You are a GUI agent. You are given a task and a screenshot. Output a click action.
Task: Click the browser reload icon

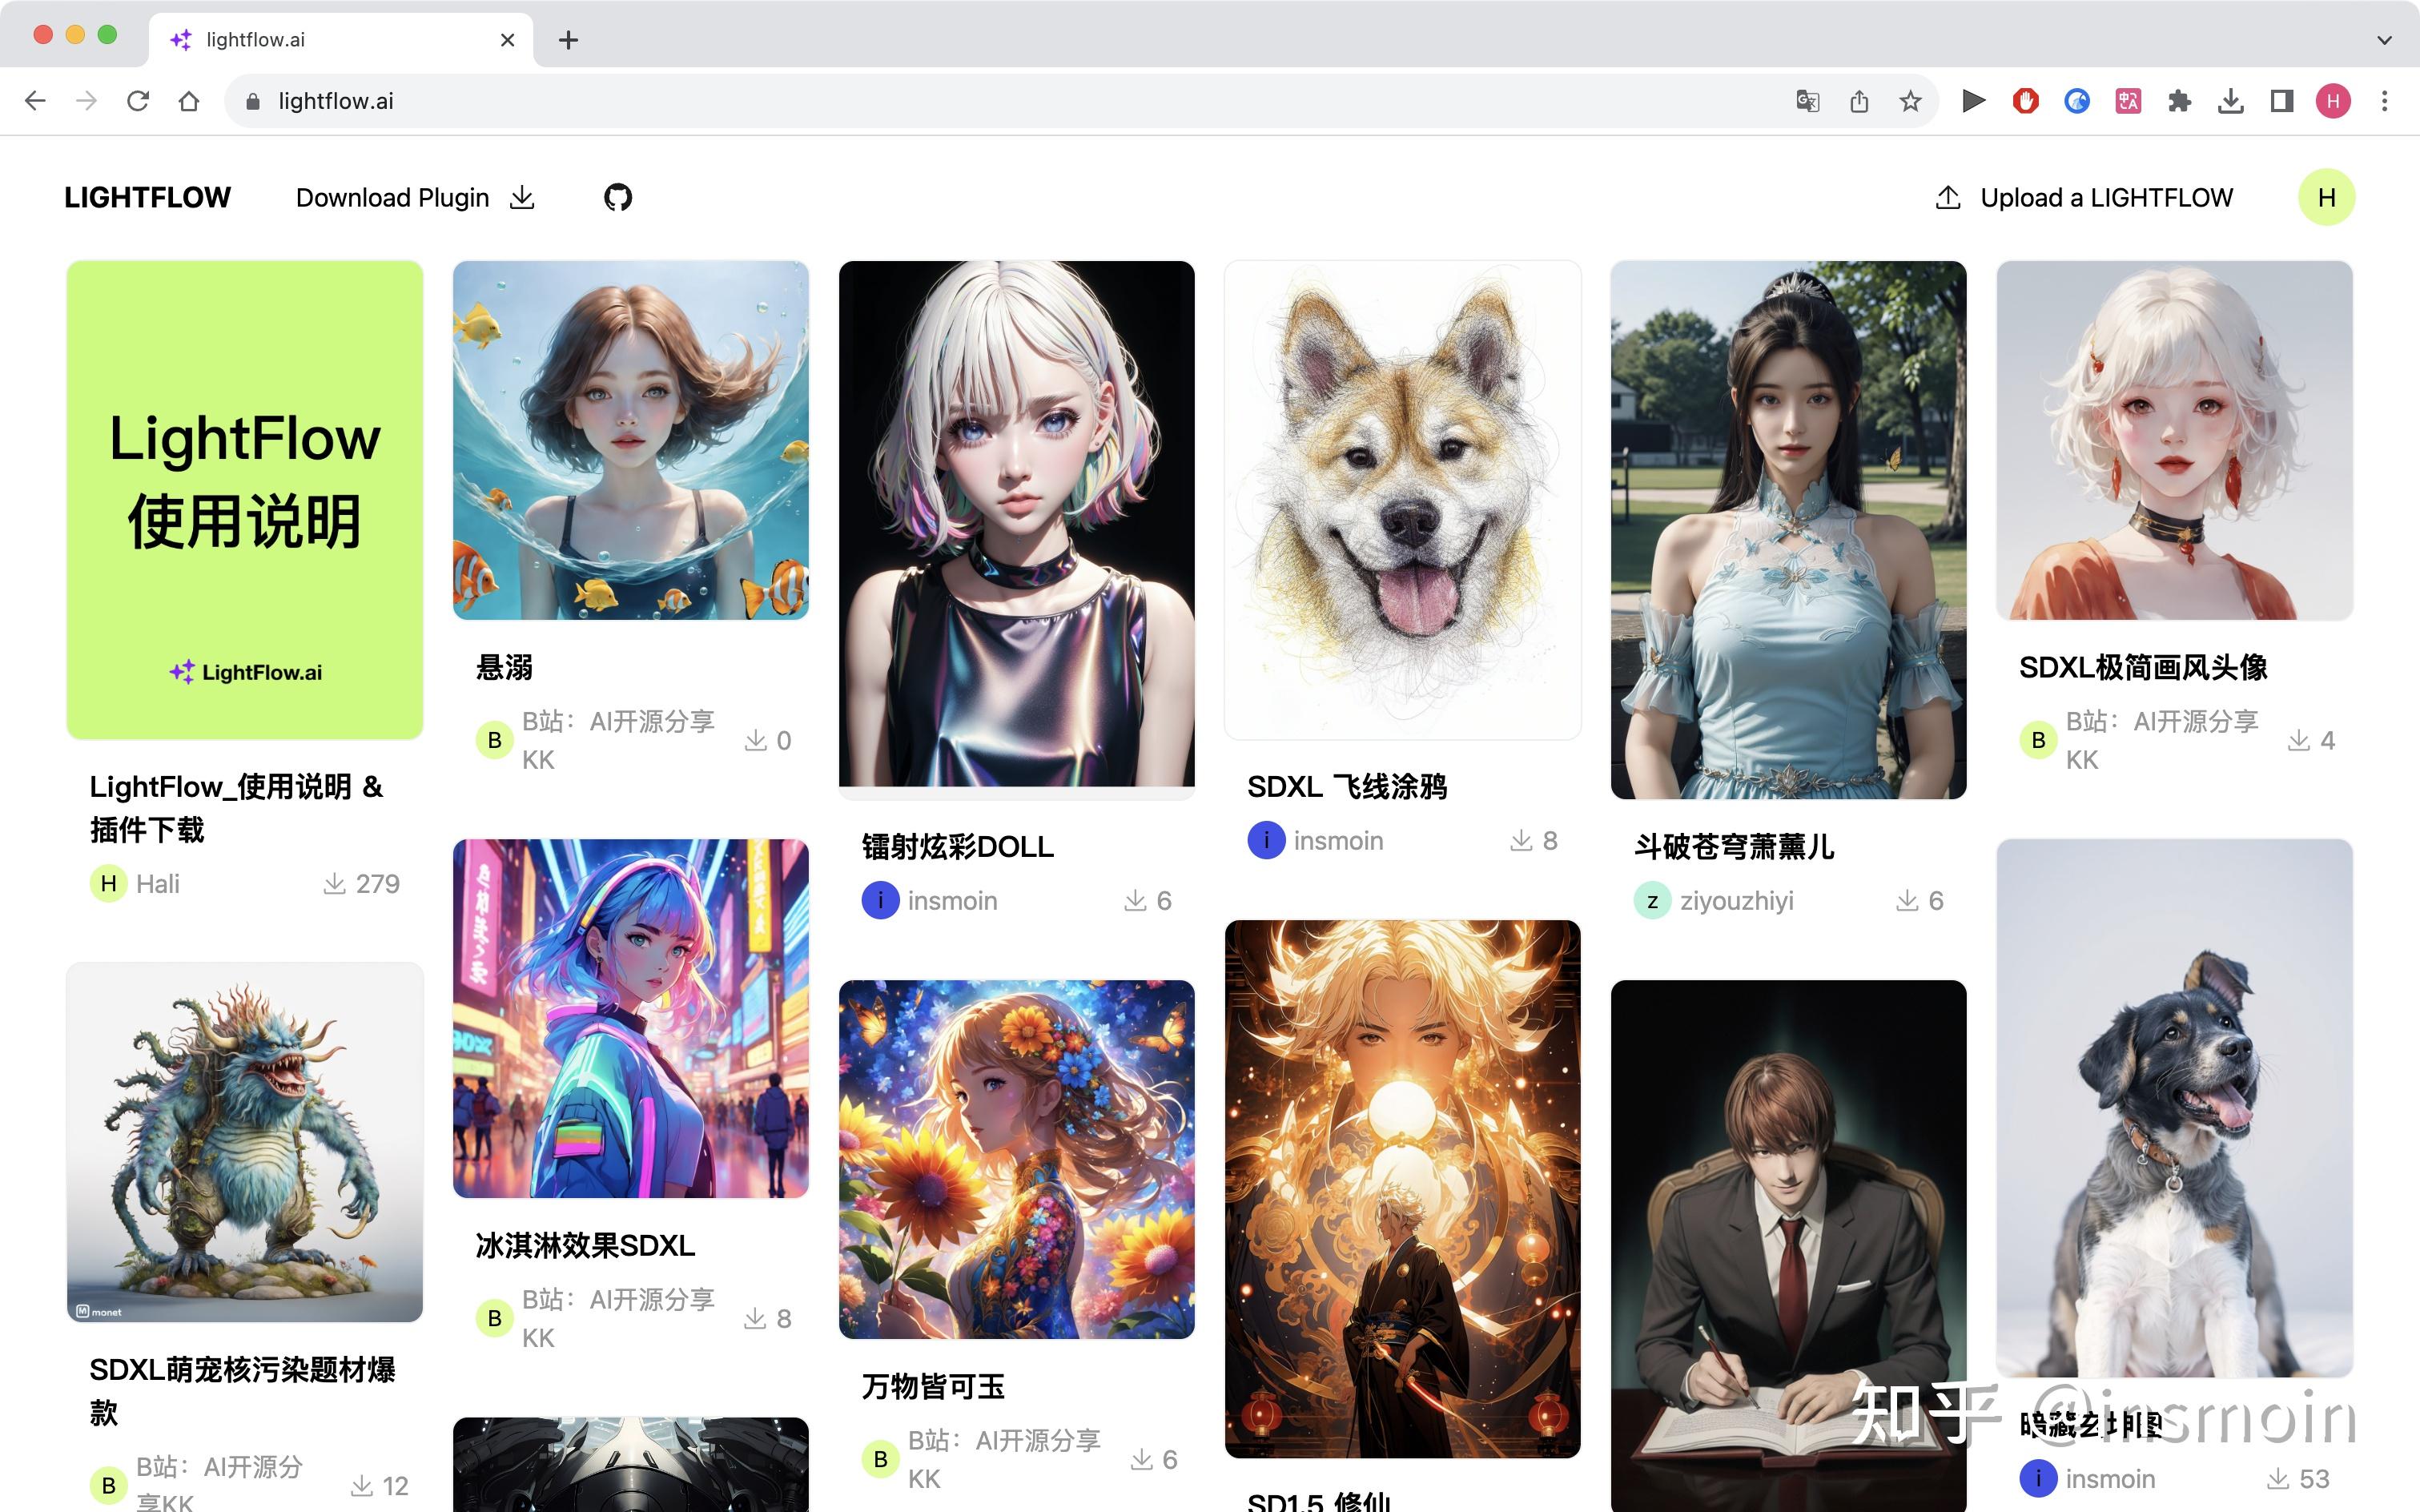(x=138, y=101)
